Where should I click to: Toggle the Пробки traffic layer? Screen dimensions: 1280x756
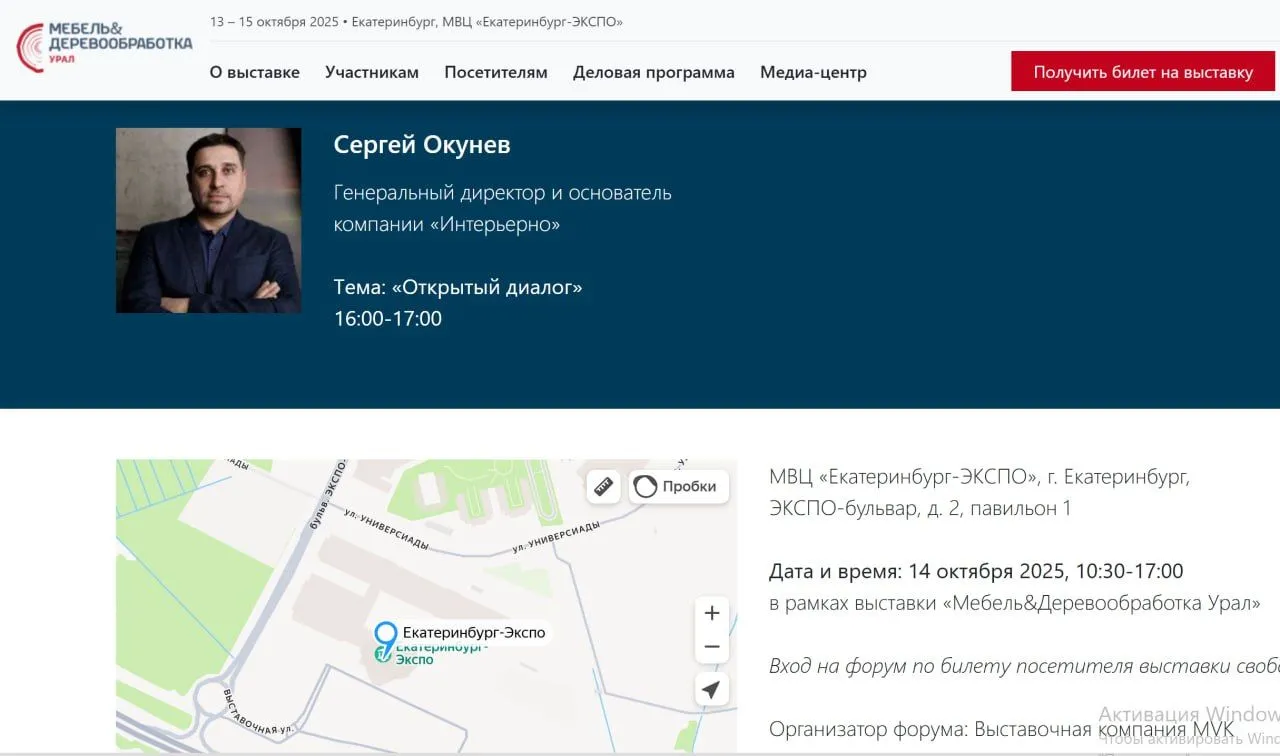[x=678, y=486]
